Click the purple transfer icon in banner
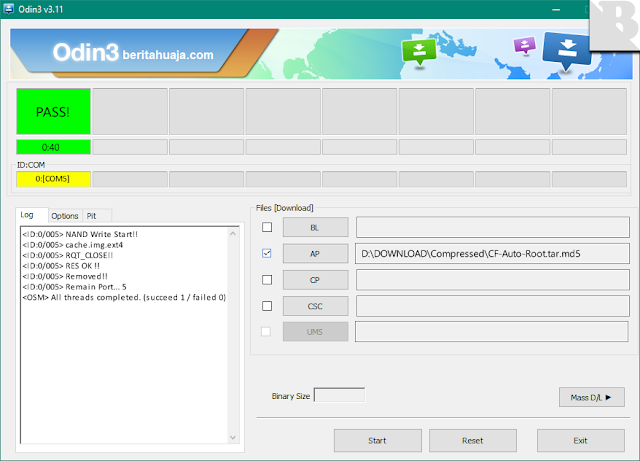Viewport: 640px width, 461px height. pos(524,45)
